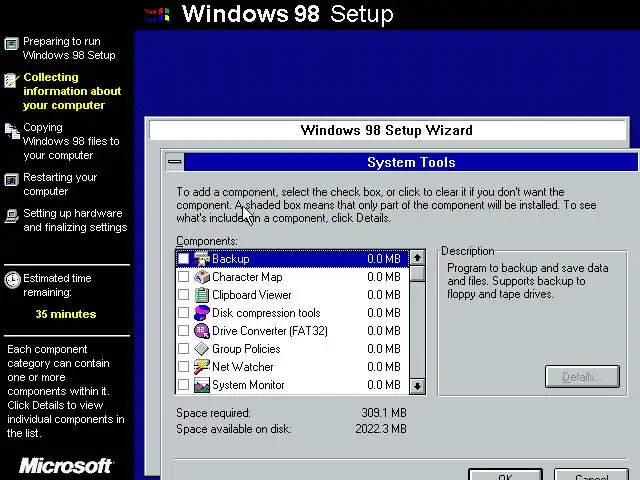The height and width of the screenshot is (480, 640).
Task: Click the Windows 98 Setup Wizard title
Action: [x=387, y=130]
